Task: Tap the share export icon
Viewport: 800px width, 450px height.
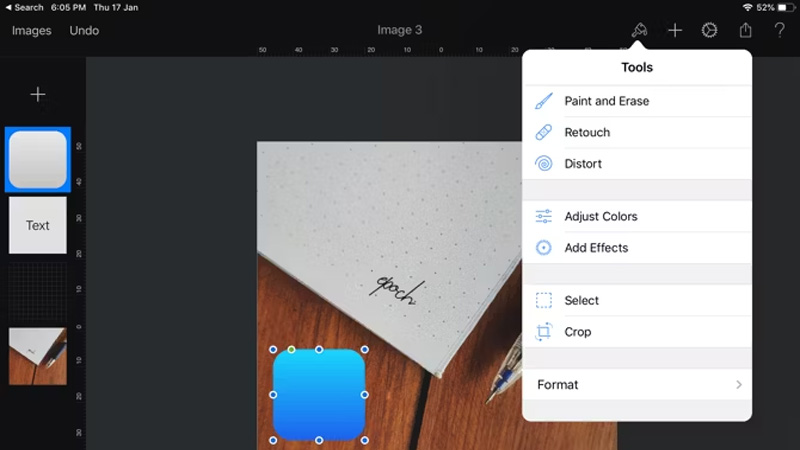Action: (745, 30)
